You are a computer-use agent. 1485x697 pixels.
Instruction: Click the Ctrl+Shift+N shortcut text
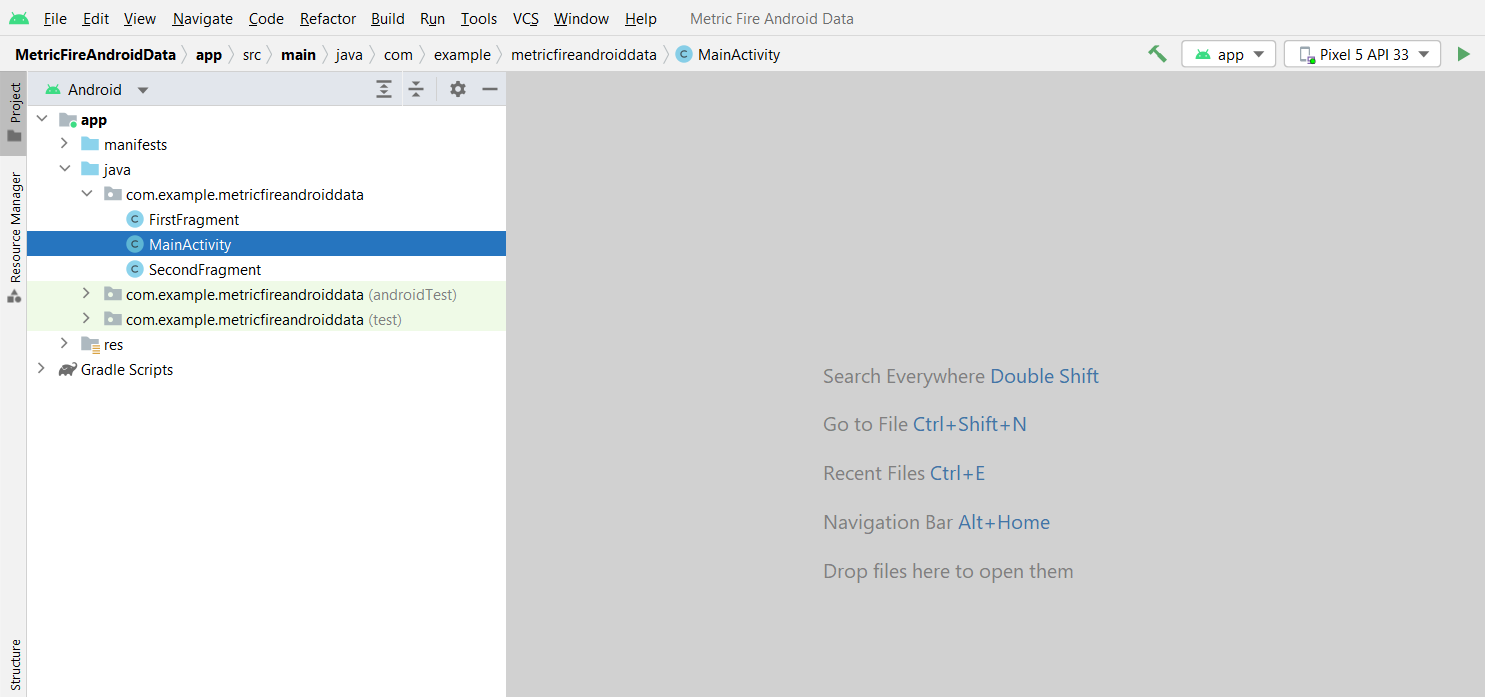pyautogui.click(x=970, y=424)
